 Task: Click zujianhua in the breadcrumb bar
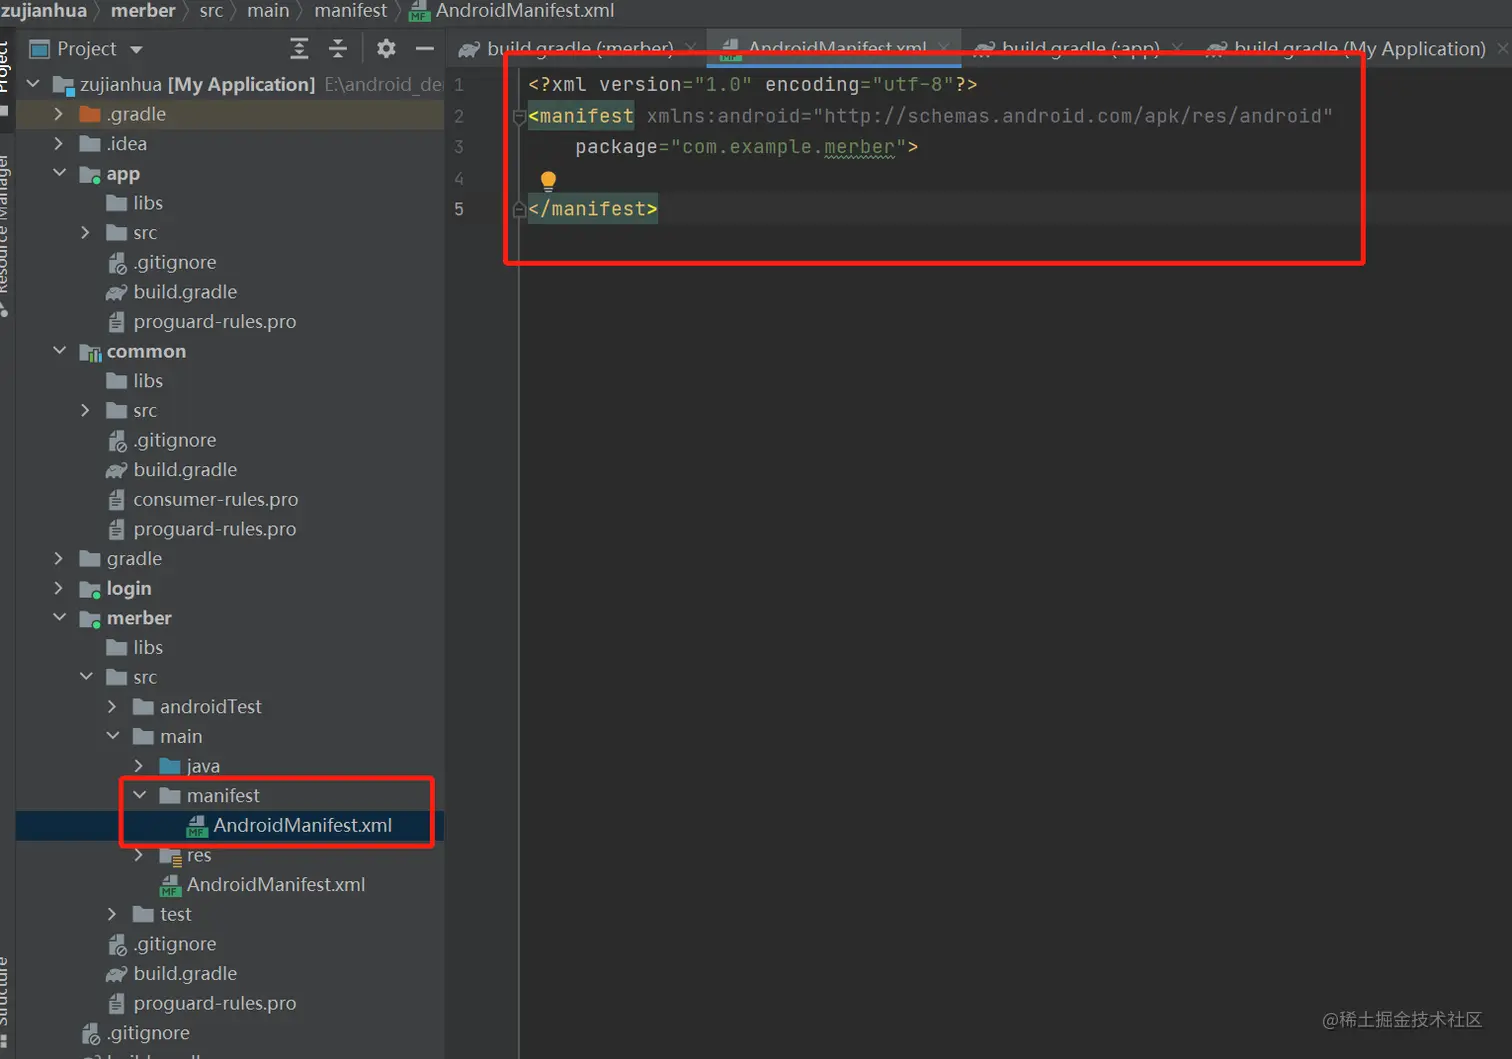pyautogui.click(x=44, y=11)
